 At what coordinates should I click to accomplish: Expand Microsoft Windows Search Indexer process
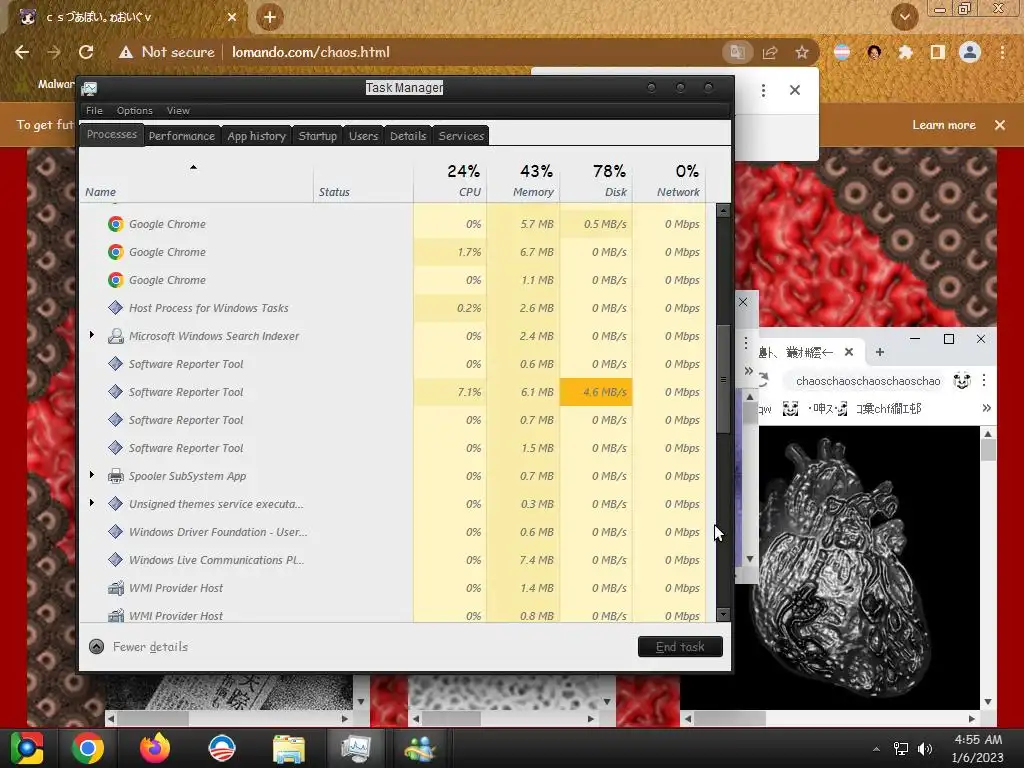click(x=91, y=335)
